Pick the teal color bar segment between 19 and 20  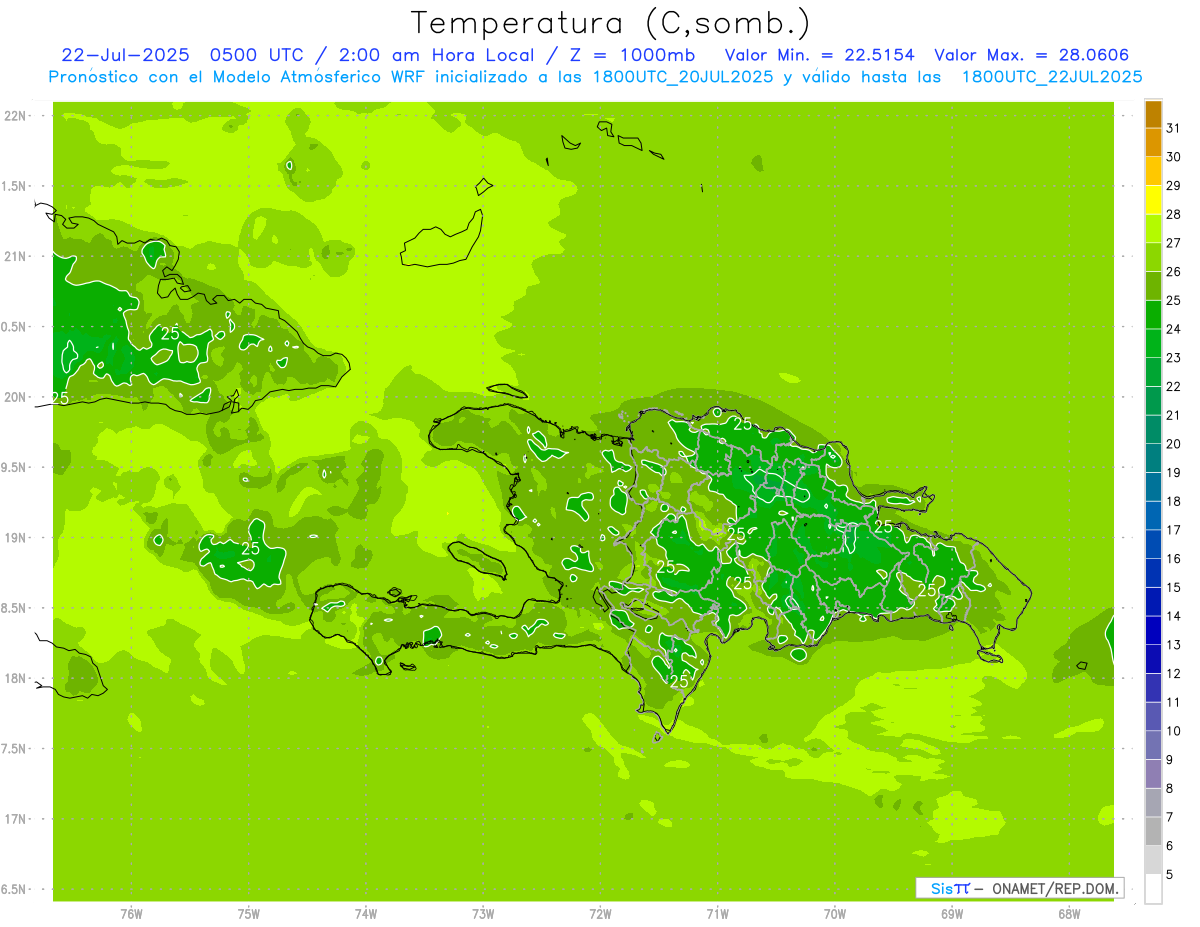(x=1153, y=458)
